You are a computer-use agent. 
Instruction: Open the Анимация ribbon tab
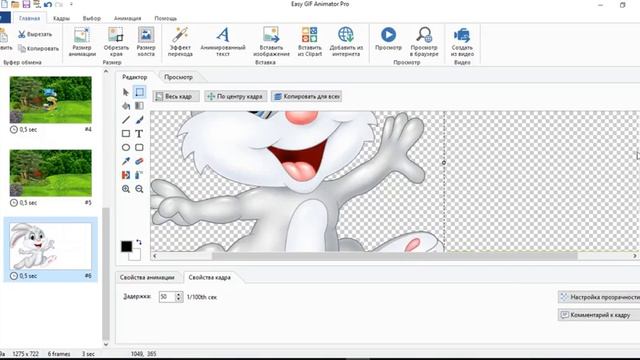point(127,18)
